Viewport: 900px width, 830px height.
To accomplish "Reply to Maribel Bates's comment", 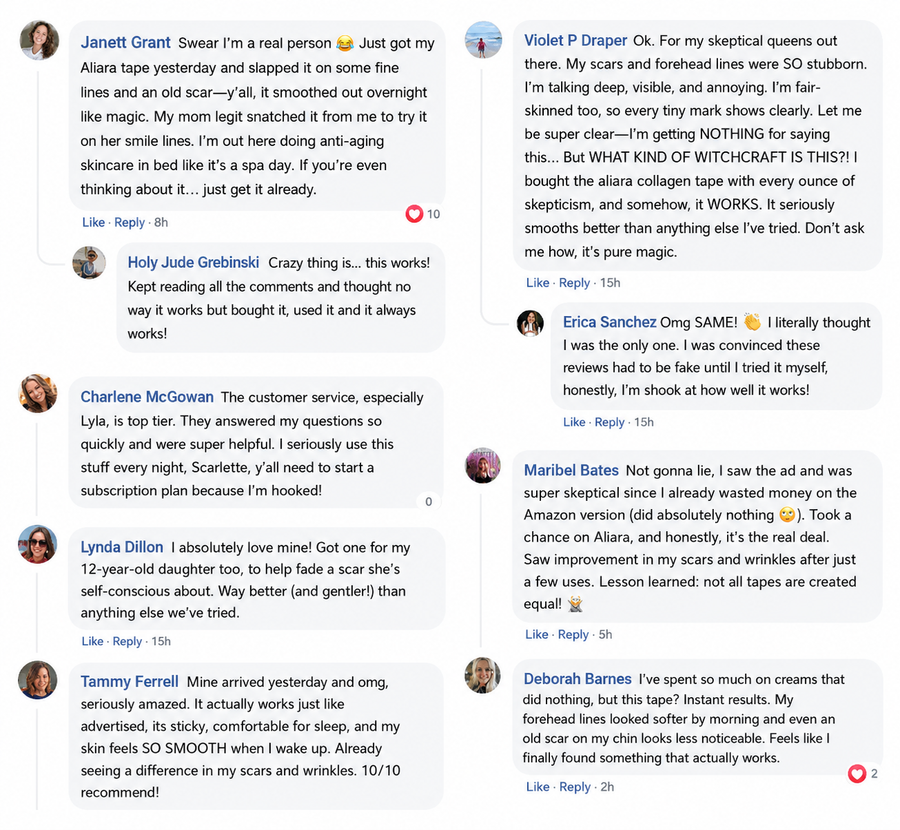I will click(x=573, y=634).
